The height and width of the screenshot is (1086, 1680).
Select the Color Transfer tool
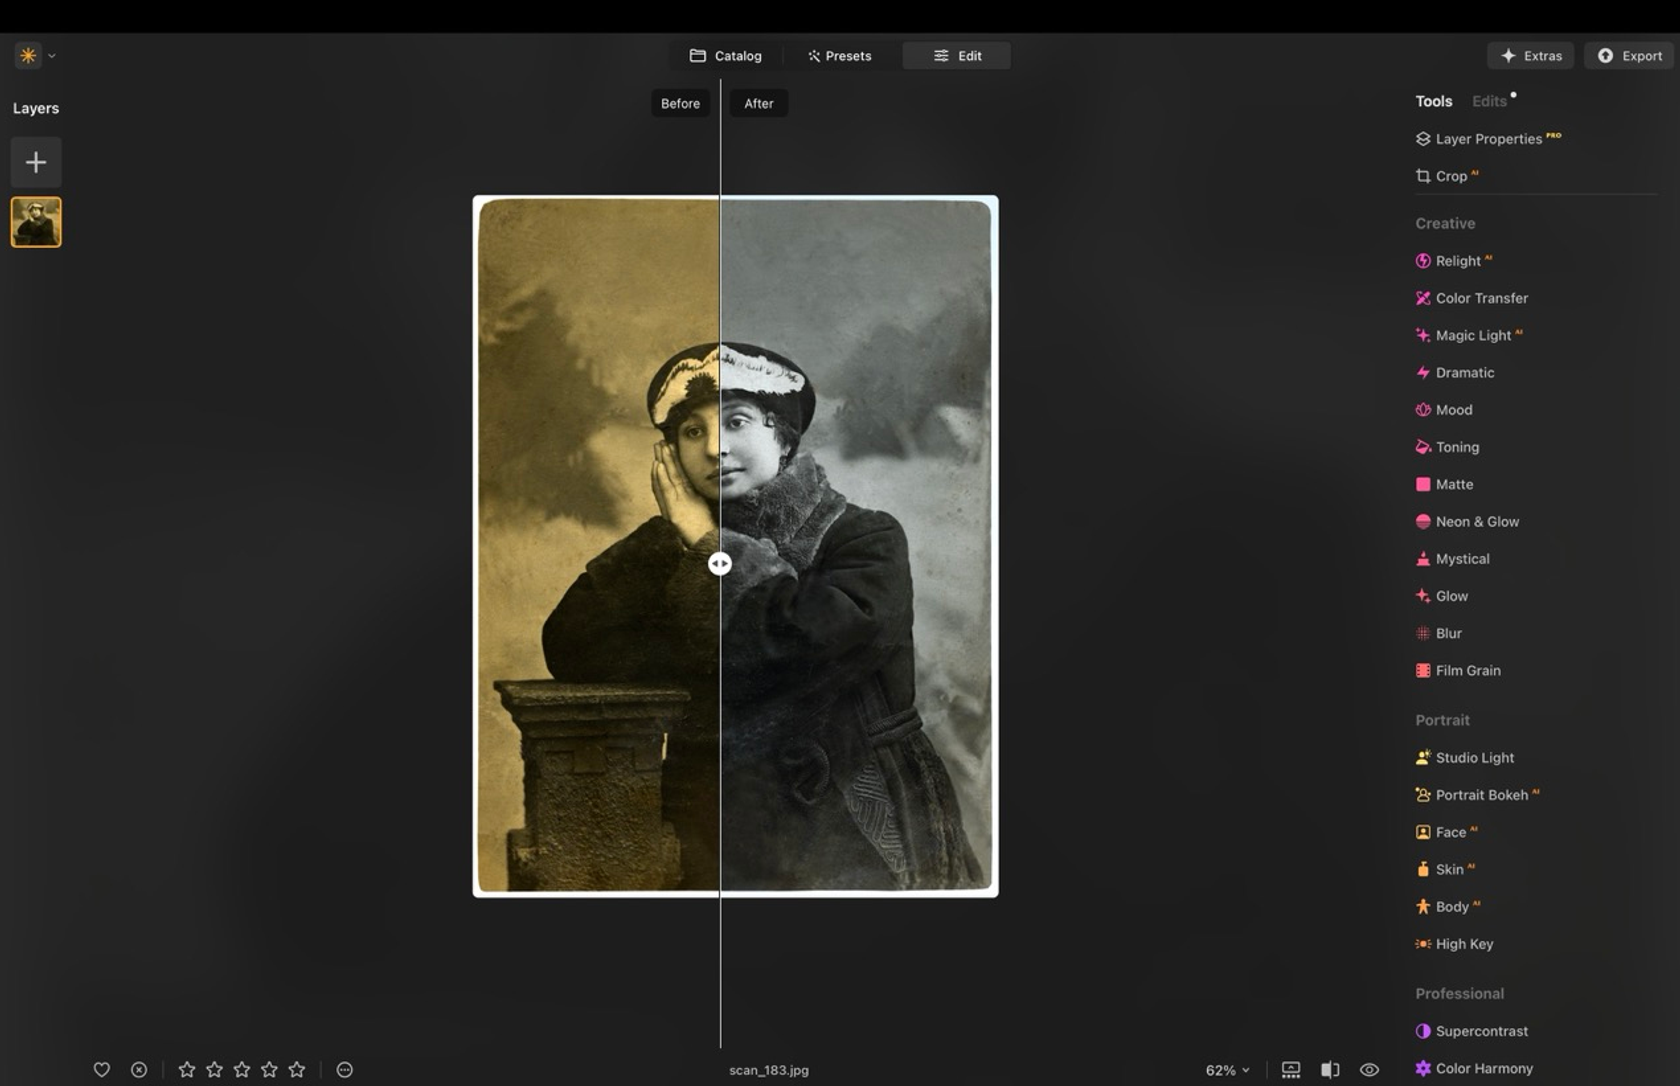tap(1480, 298)
